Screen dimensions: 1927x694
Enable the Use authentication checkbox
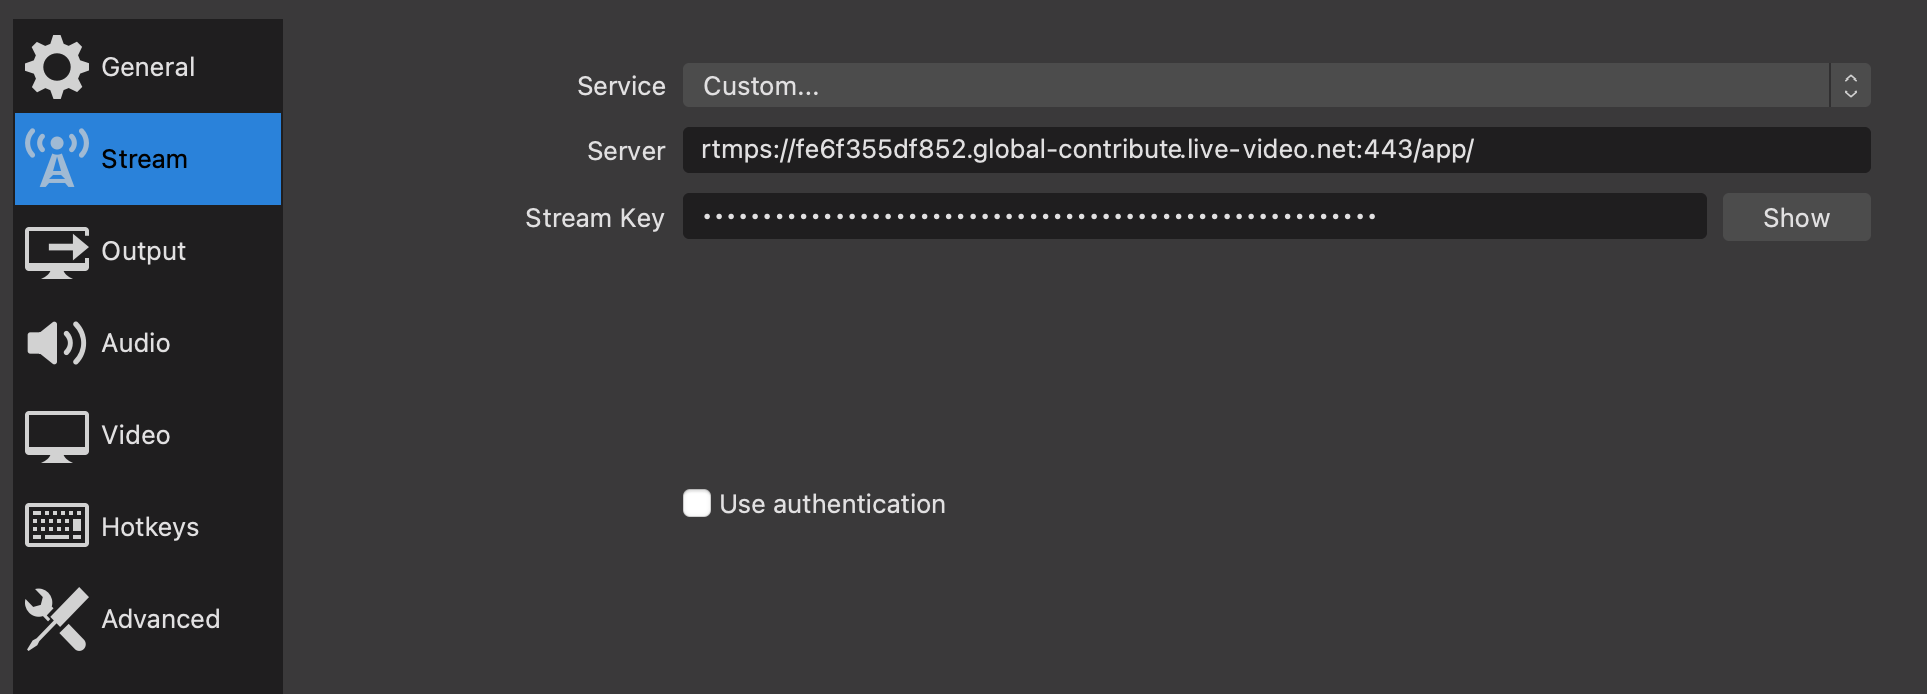click(697, 503)
